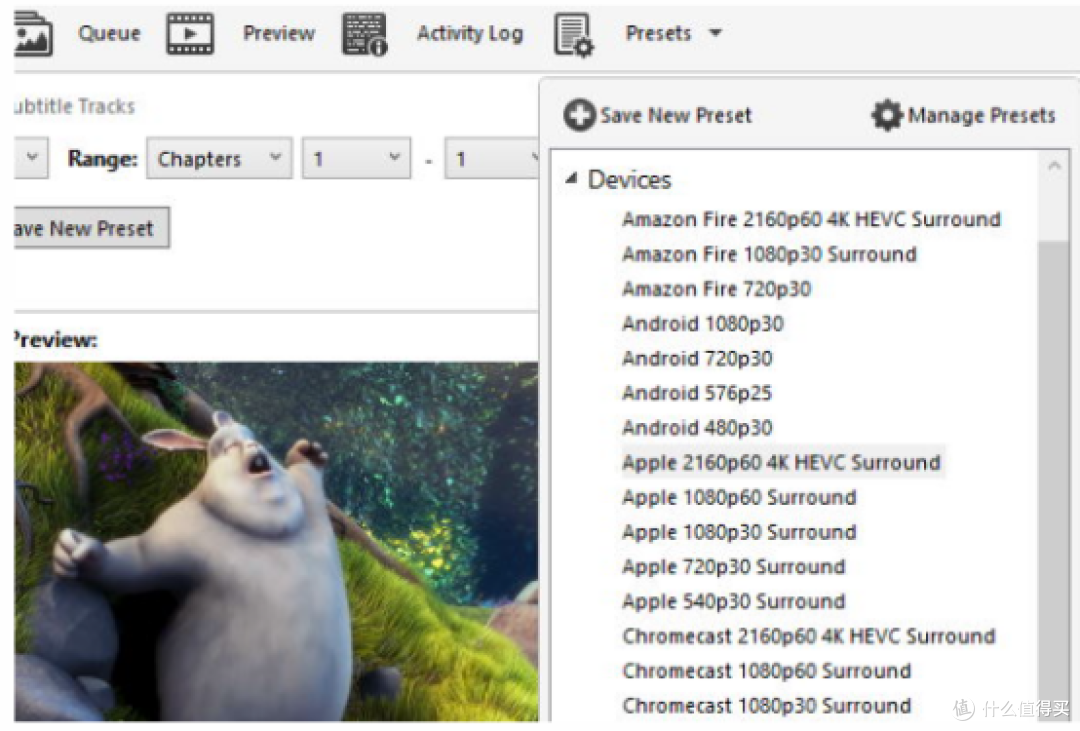Toggle the Presets toolbar label
Screen dimensions: 1080x731
coord(658,33)
